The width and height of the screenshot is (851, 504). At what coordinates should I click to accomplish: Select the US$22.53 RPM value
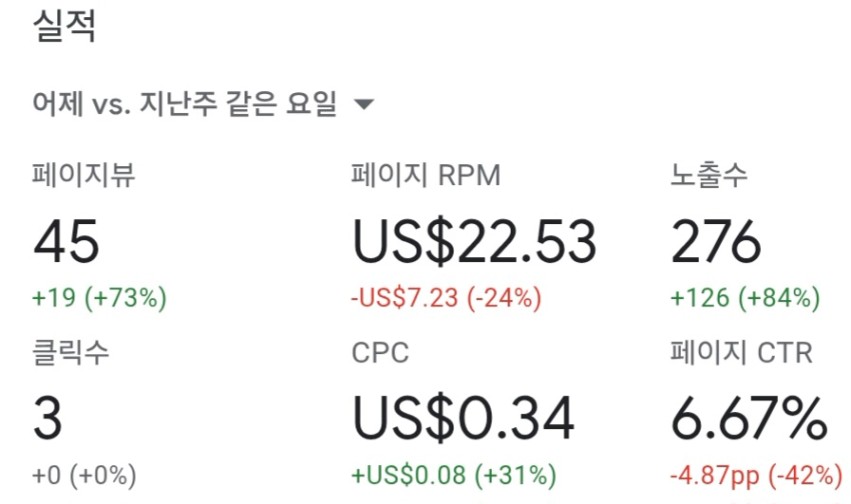point(474,241)
